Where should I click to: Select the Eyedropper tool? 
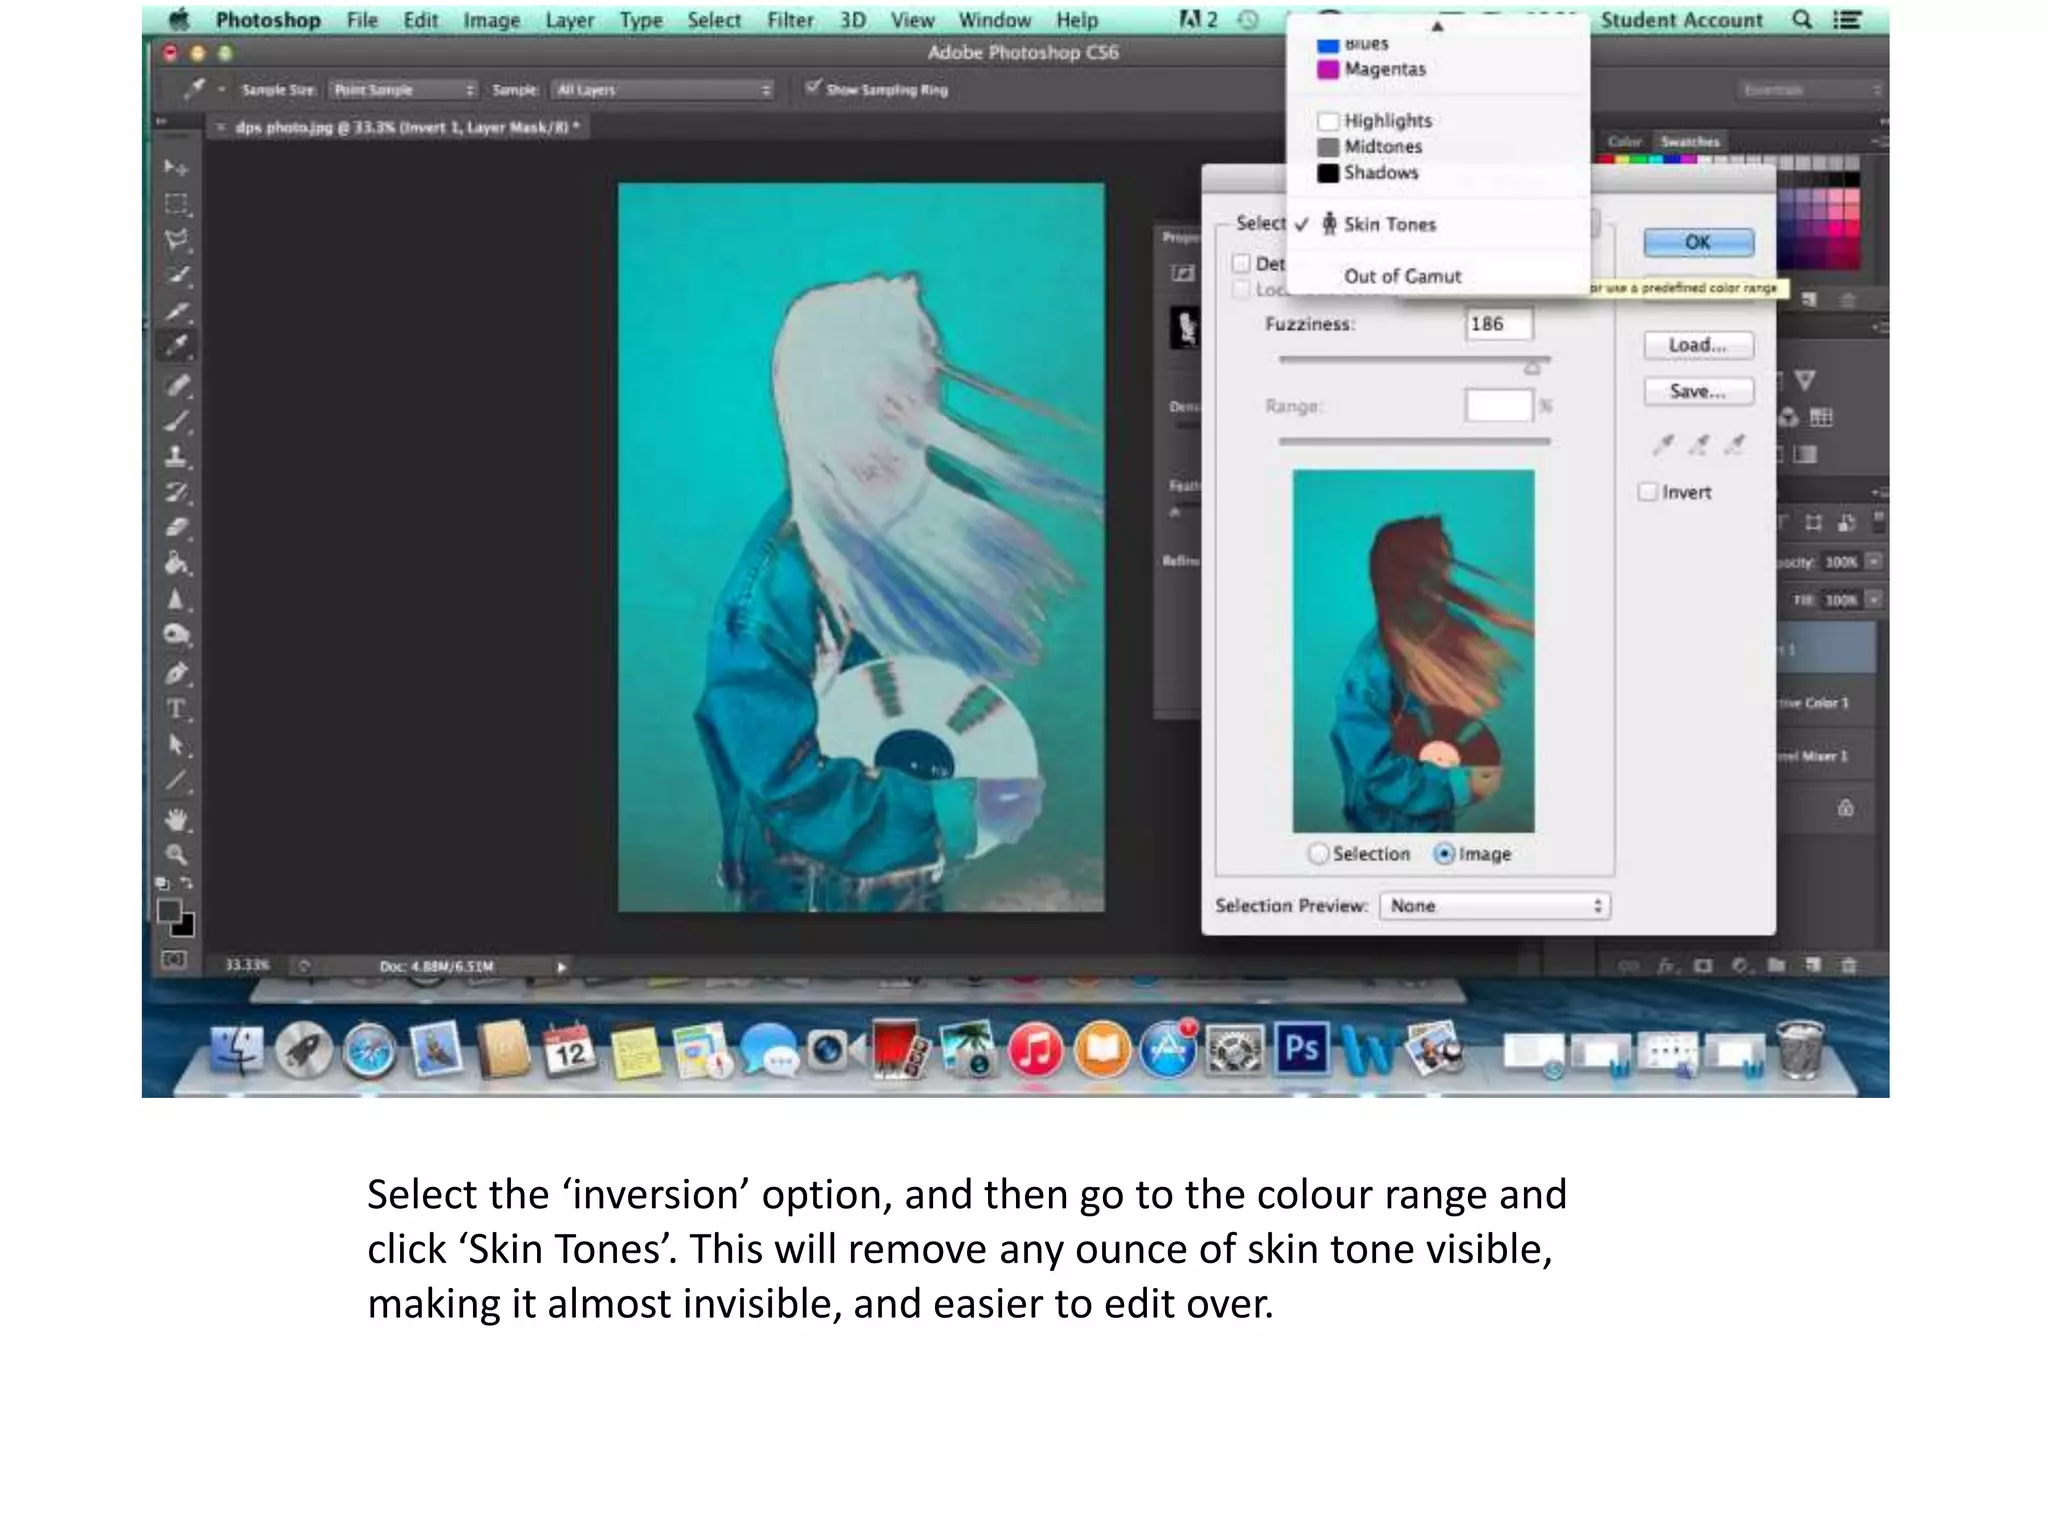click(x=176, y=346)
